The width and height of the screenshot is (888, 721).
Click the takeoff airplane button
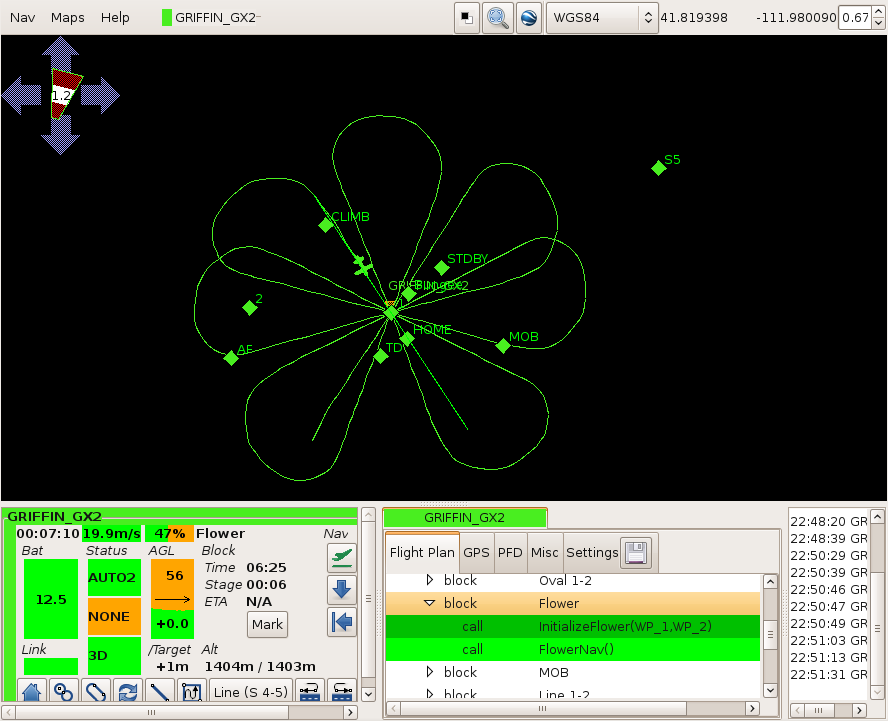pyautogui.click(x=341, y=558)
